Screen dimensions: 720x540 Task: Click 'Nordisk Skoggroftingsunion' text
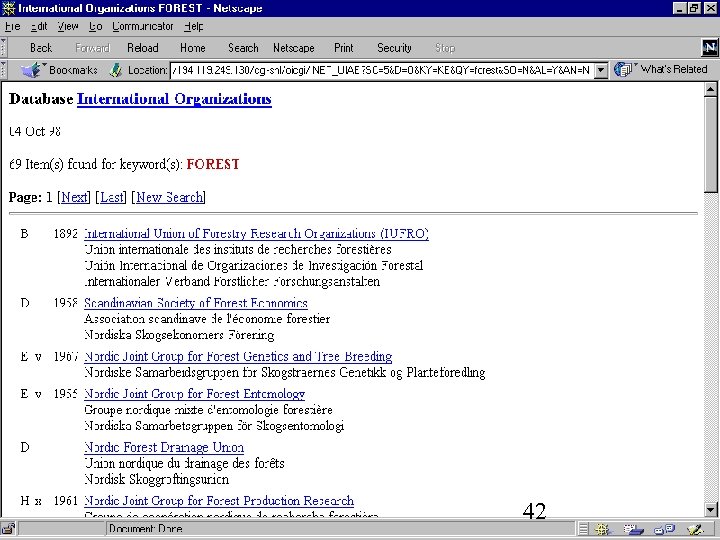[157, 479]
